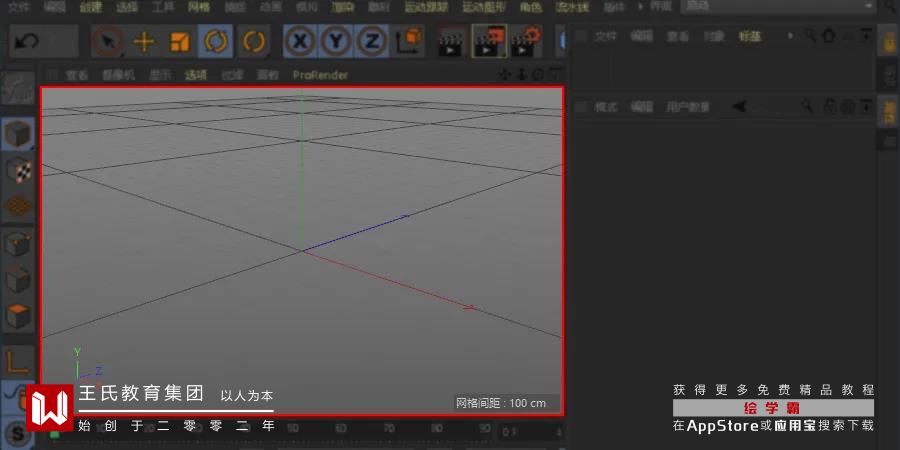Select the highlighted Rotate tool
This screenshot has width=900, height=450.
tap(216, 41)
